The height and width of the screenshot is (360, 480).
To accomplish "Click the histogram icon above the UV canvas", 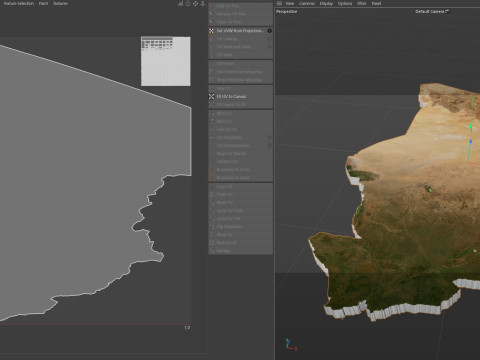I will coord(180,3).
